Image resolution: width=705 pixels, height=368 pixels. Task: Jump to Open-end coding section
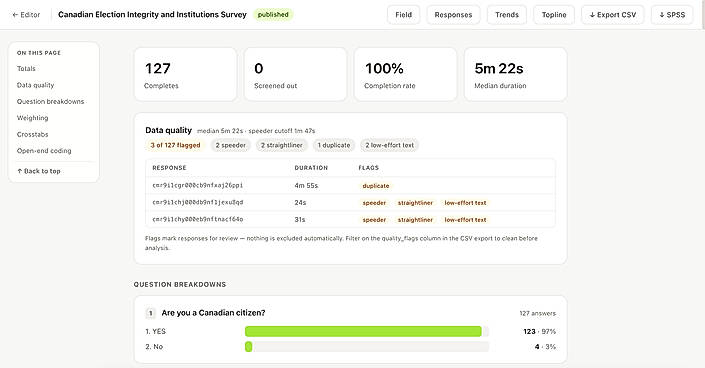click(x=44, y=151)
